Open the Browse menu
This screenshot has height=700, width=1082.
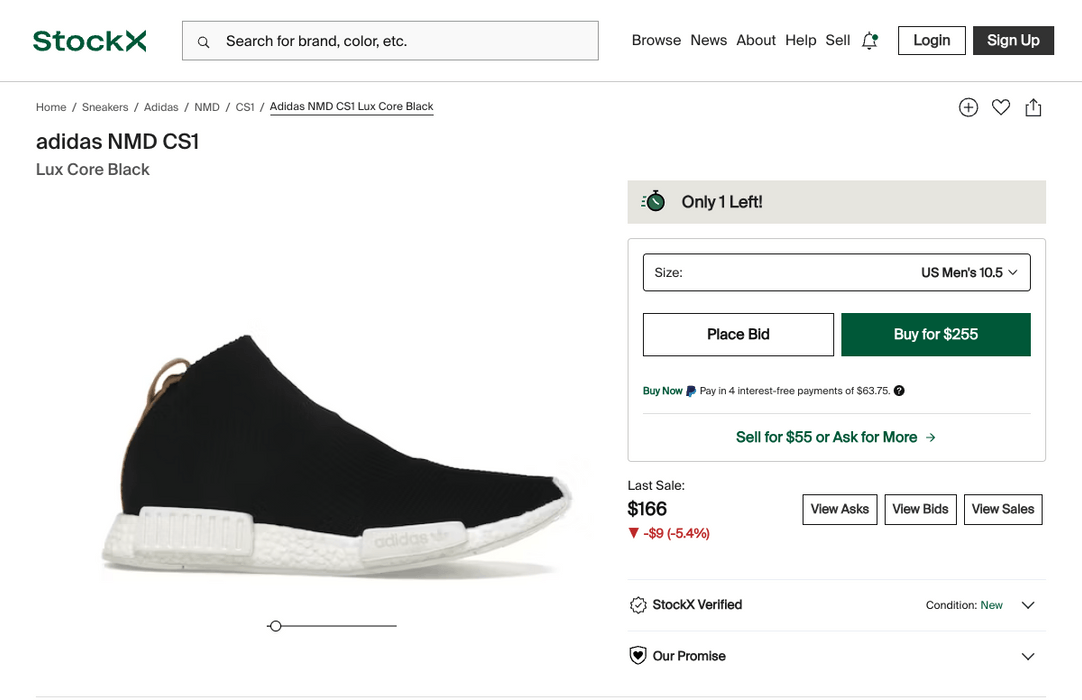(656, 41)
